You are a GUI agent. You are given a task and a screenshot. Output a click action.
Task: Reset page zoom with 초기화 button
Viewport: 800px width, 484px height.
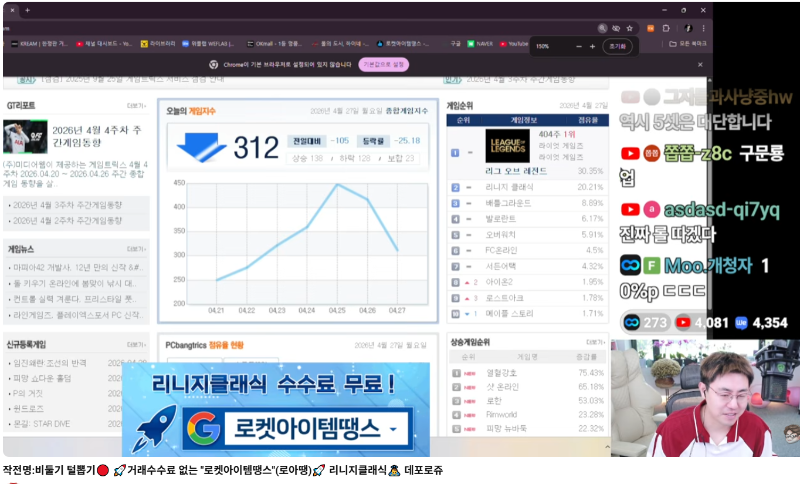[617, 47]
